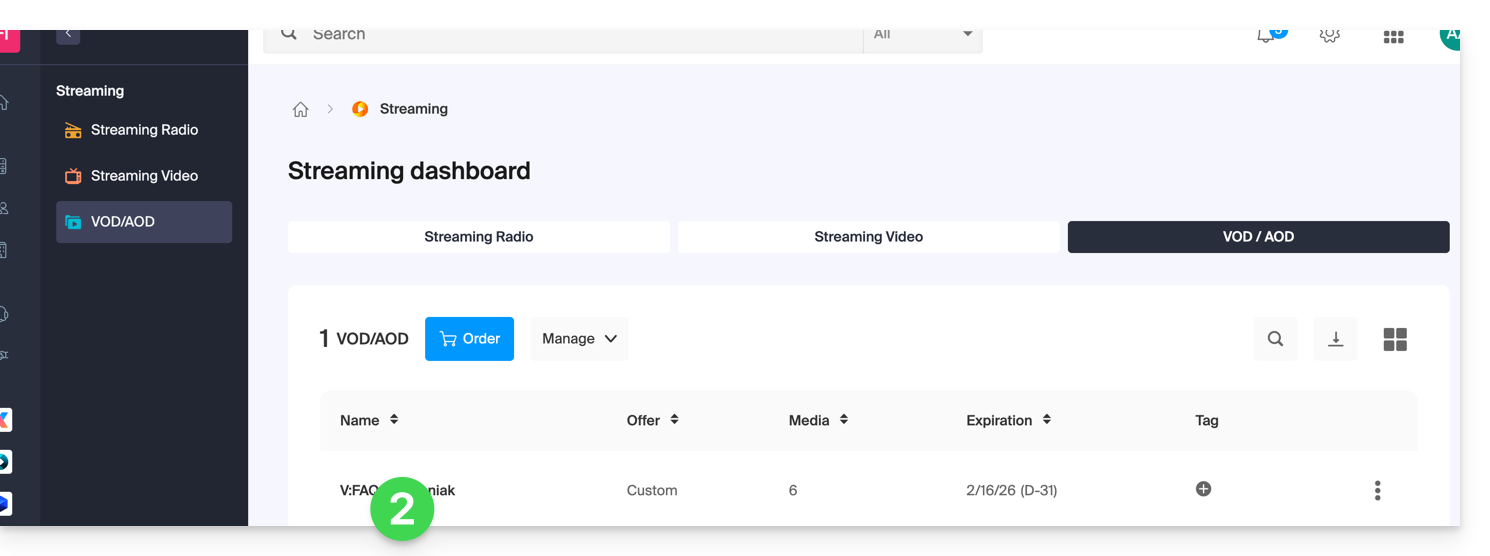1490x556 pixels.
Task: Open the notifications bell
Action: [x=1266, y=35]
